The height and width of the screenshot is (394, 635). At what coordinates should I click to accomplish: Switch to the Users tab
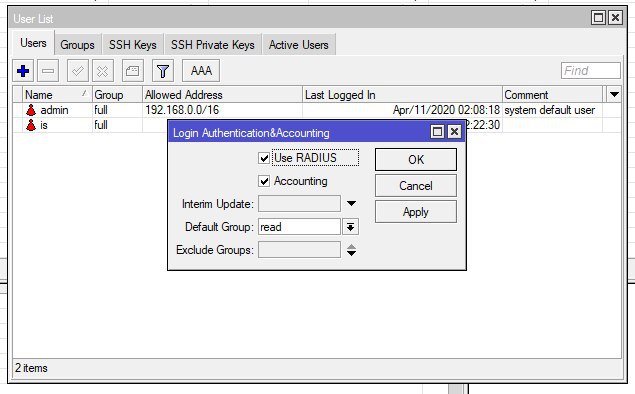tap(33, 43)
